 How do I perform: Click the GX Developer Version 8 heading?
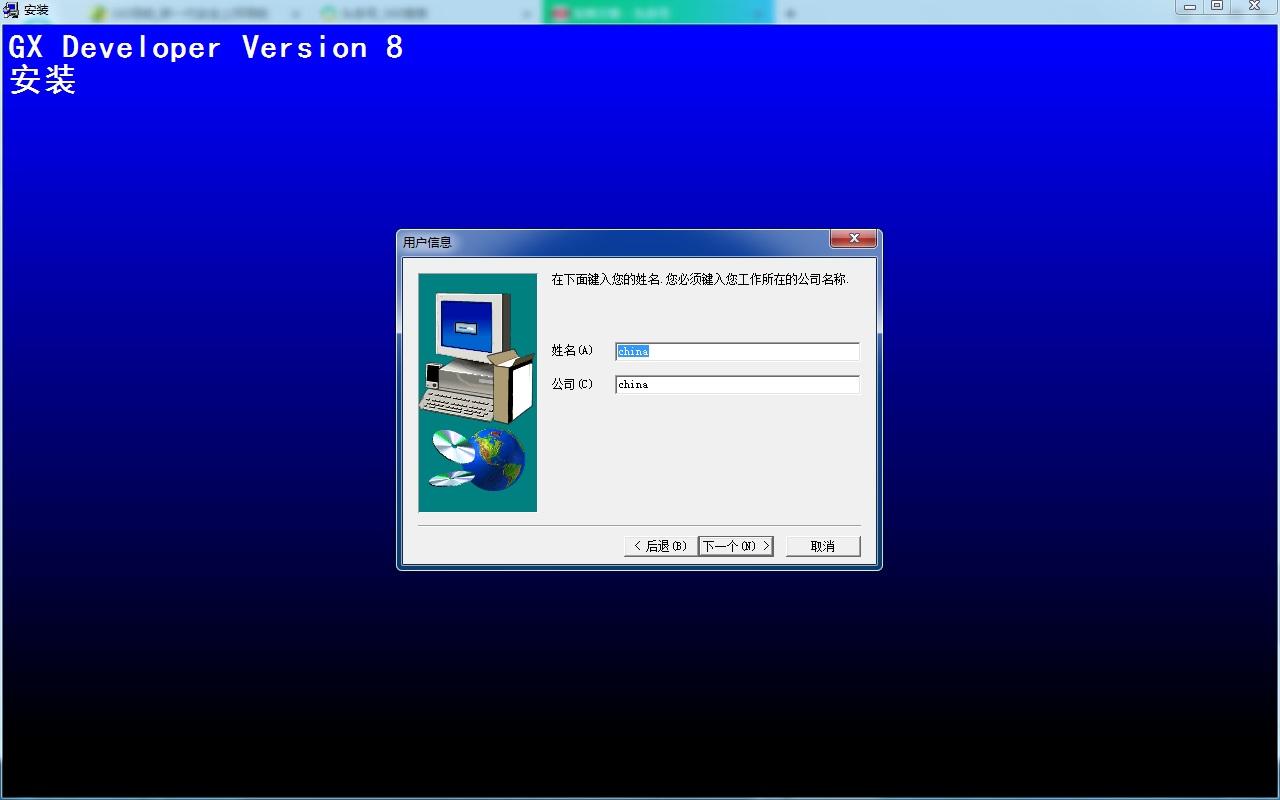(x=205, y=48)
